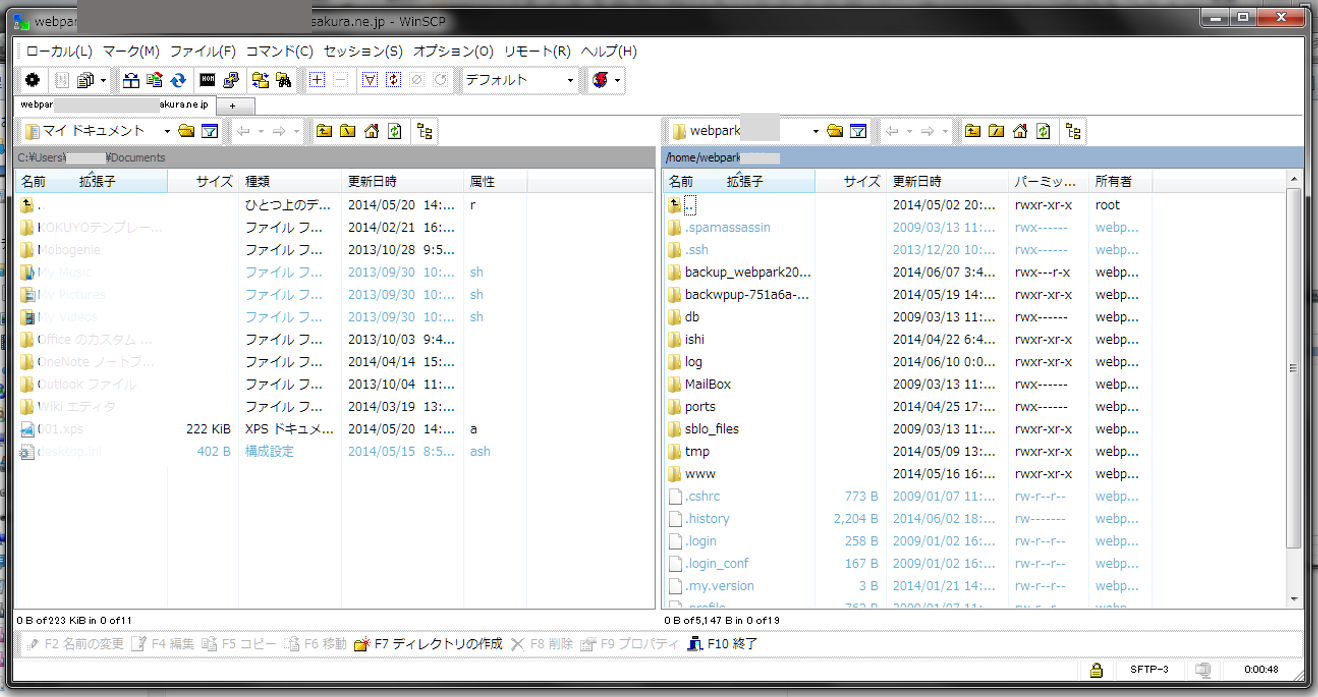This screenshot has height=697, width=1318.
Task: Sort local panel by 種類 column
Action: coord(292,182)
